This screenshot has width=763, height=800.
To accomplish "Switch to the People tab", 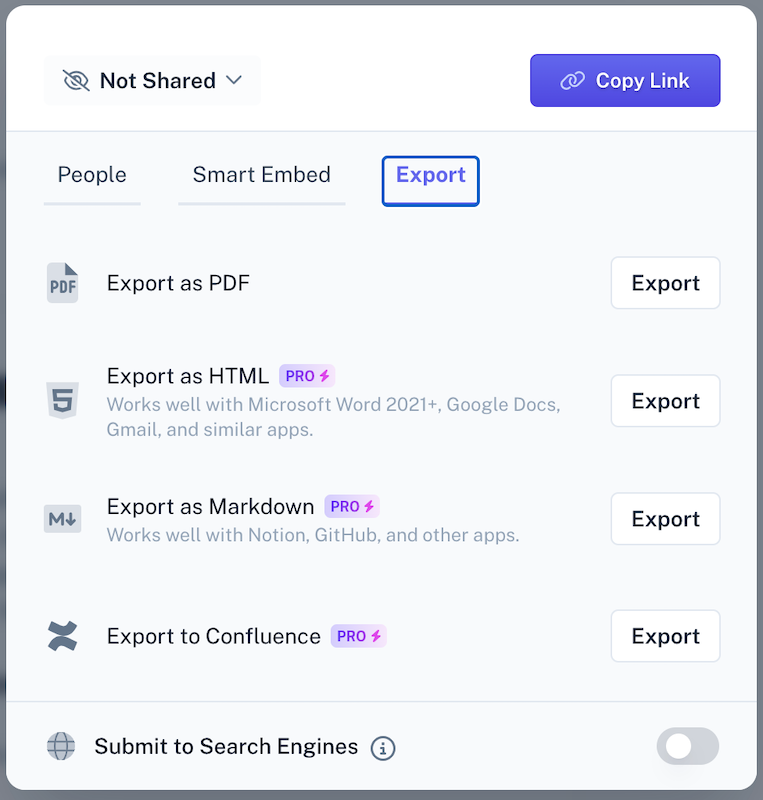I will click(x=91, y=175).
